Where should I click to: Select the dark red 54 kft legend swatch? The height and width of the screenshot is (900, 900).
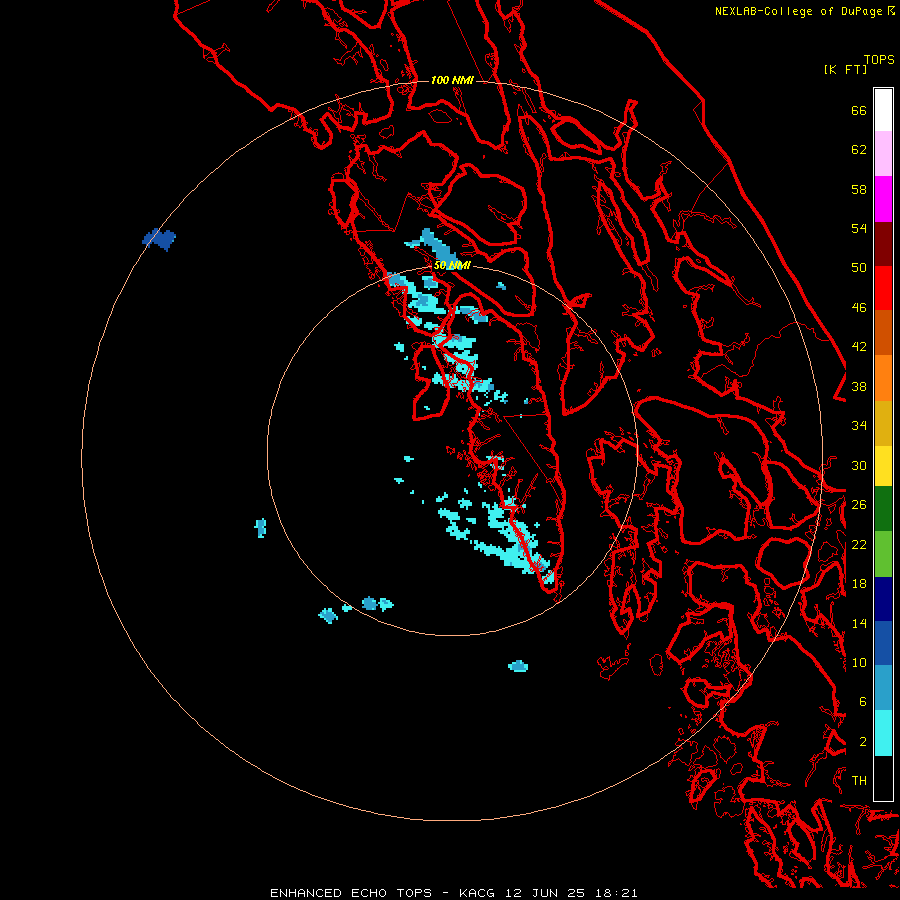(883, 243)
